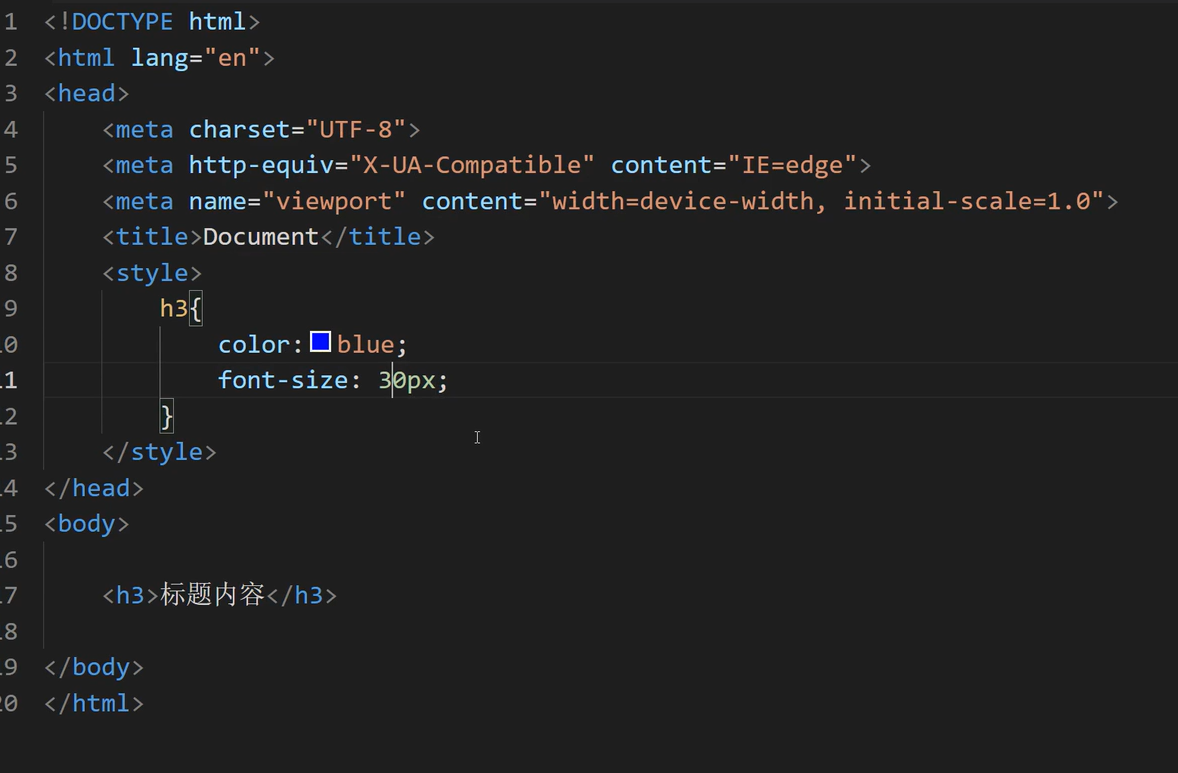Click the closing curly brace of h3 rule
This screenshot has height=773, width=1178.
pyautogui.click(x=167, y=416)
